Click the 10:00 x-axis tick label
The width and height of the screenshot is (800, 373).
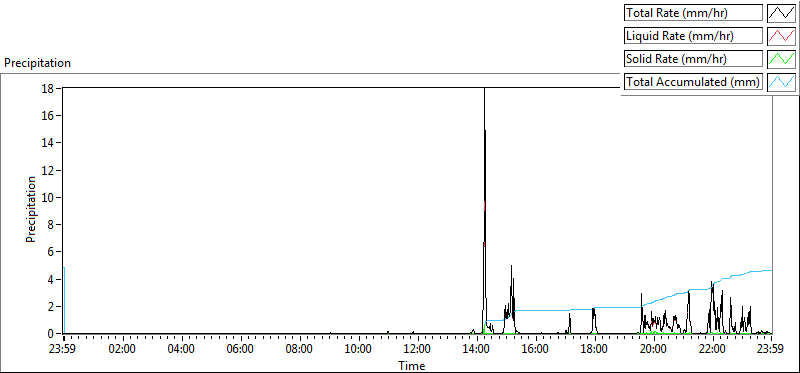click(359, 350)
